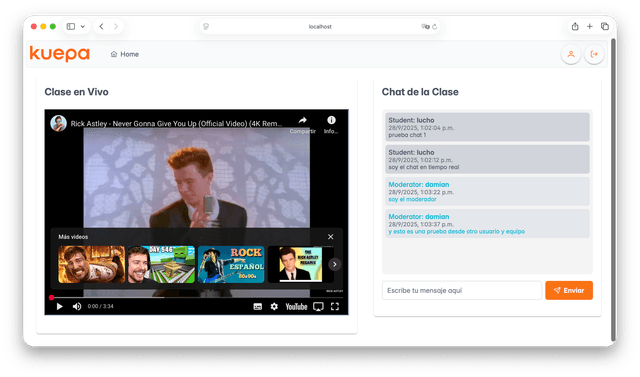Click the Rick Astley channel avatar

click(x=58, y=124)
